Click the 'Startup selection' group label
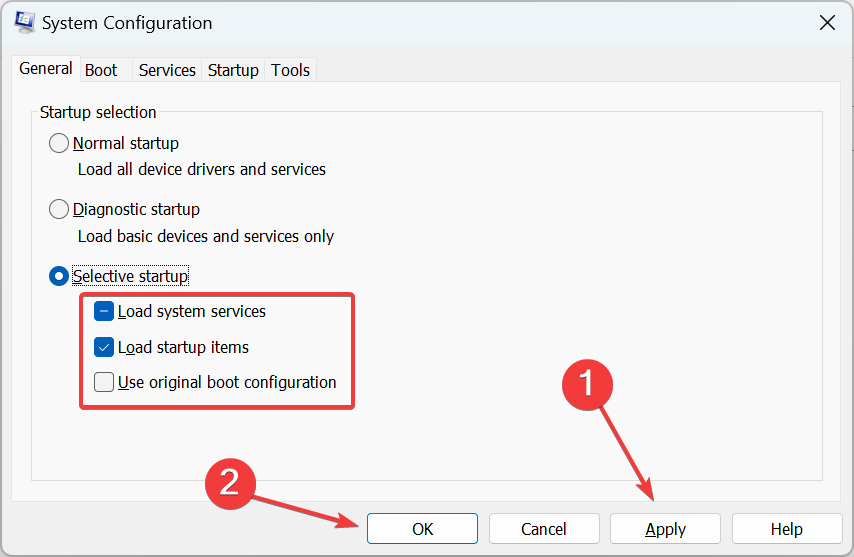This screenshot has height=557, width=854. tap(98, 112)
